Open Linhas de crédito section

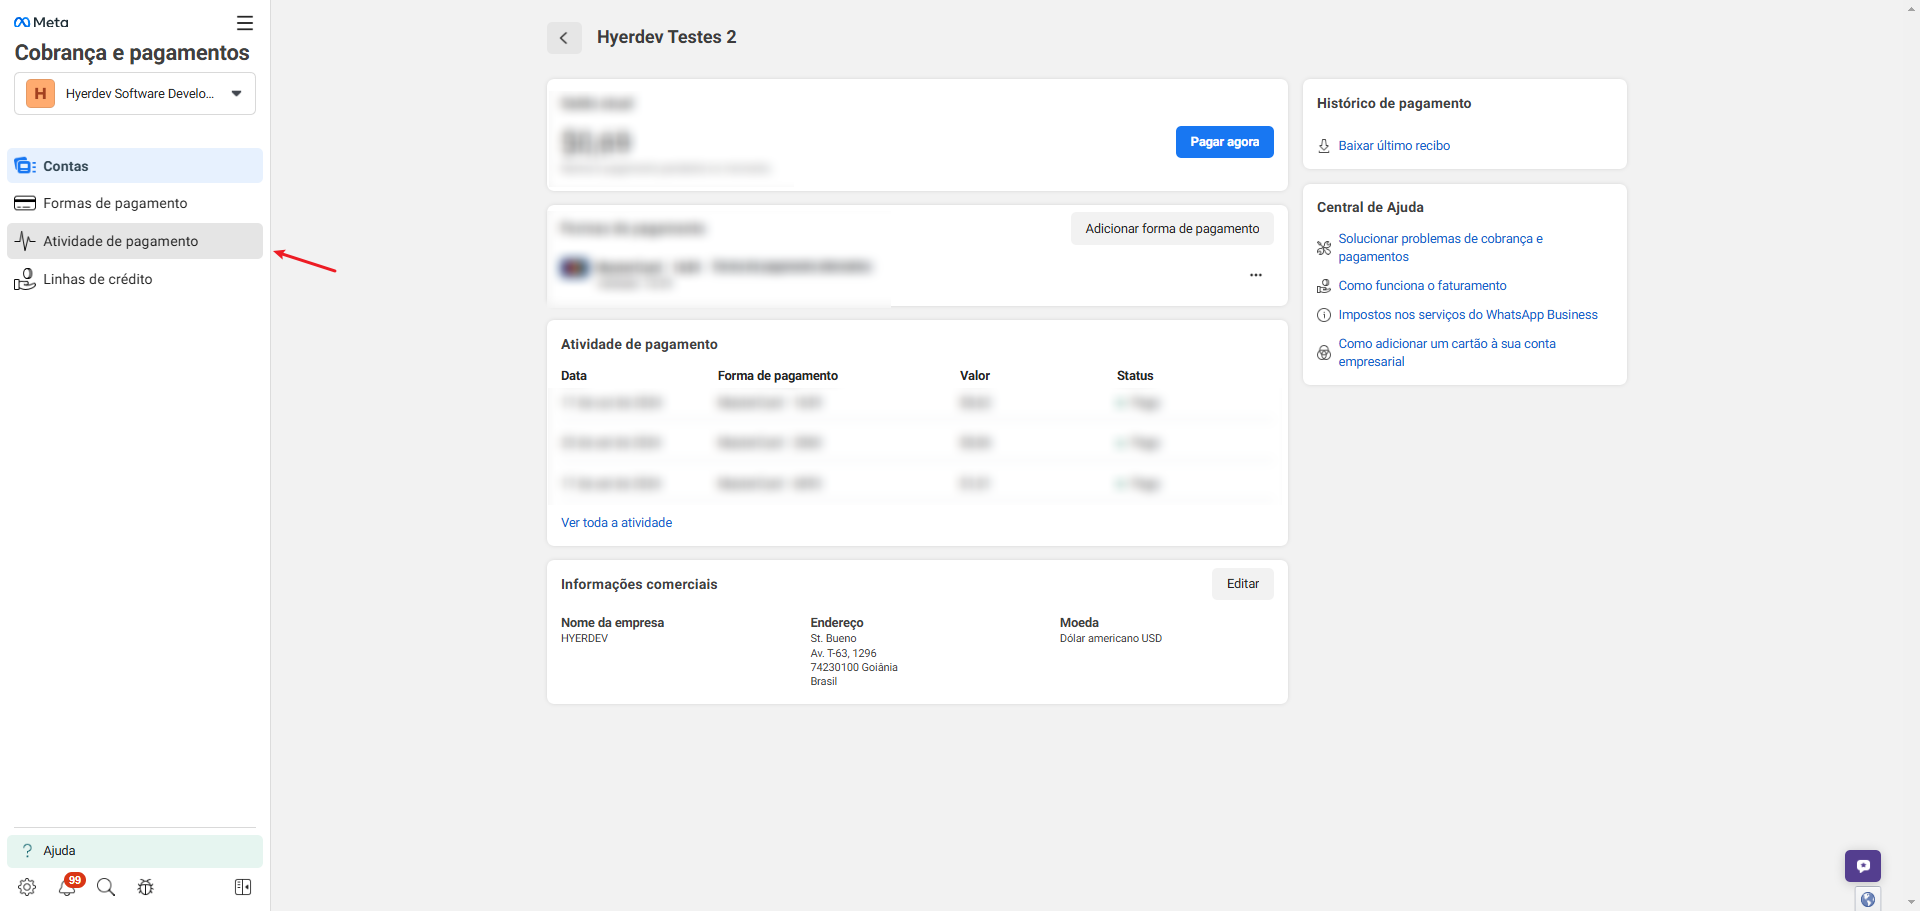tap(135, 279)
